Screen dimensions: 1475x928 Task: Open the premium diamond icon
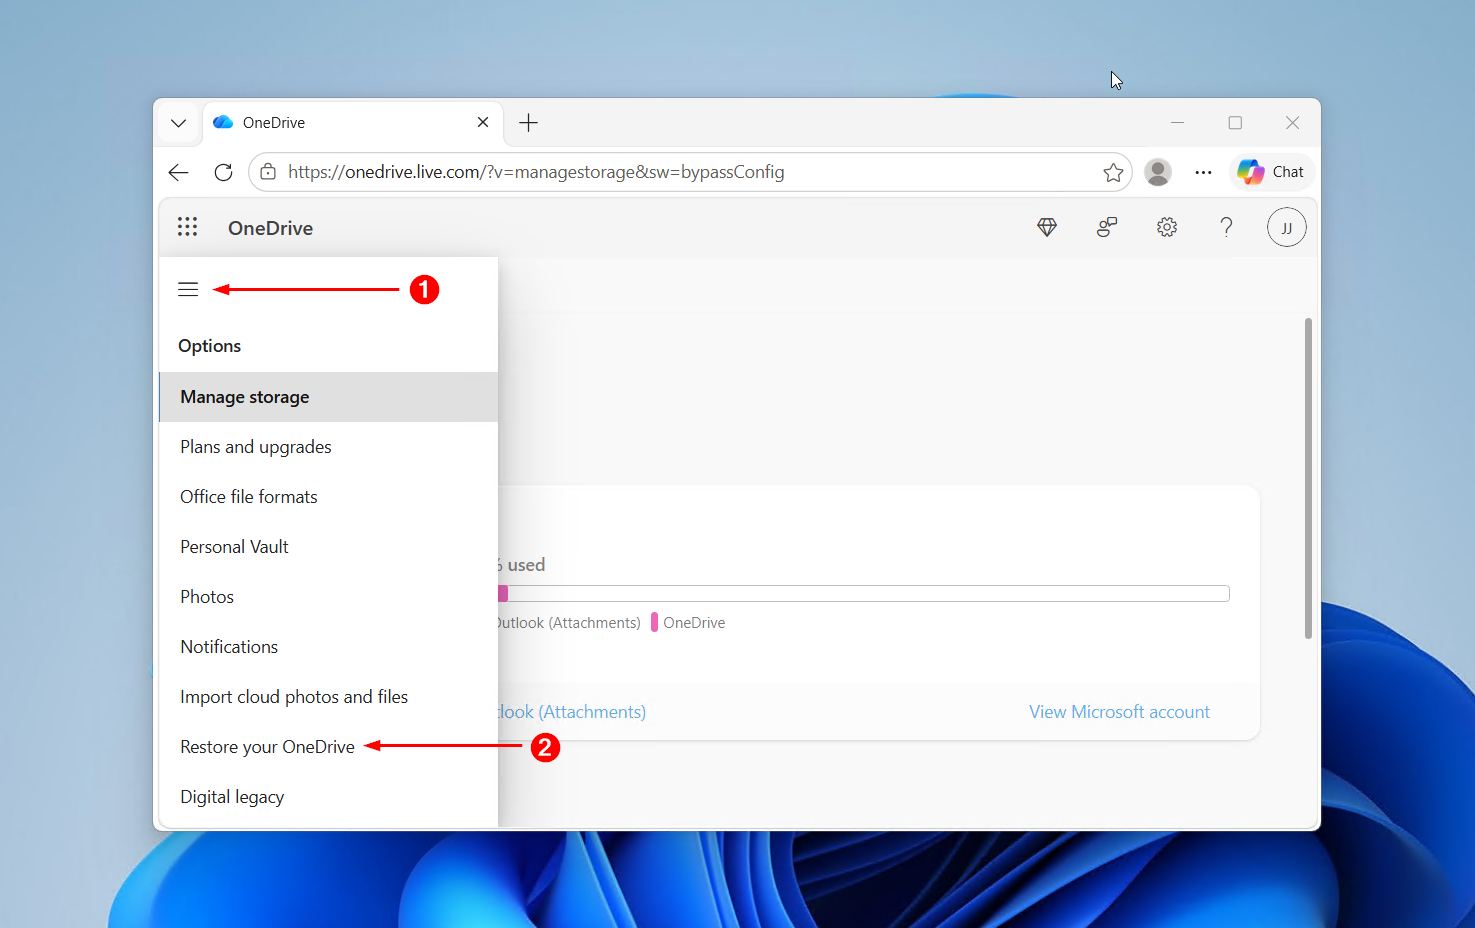click(x=1047, y=228)
